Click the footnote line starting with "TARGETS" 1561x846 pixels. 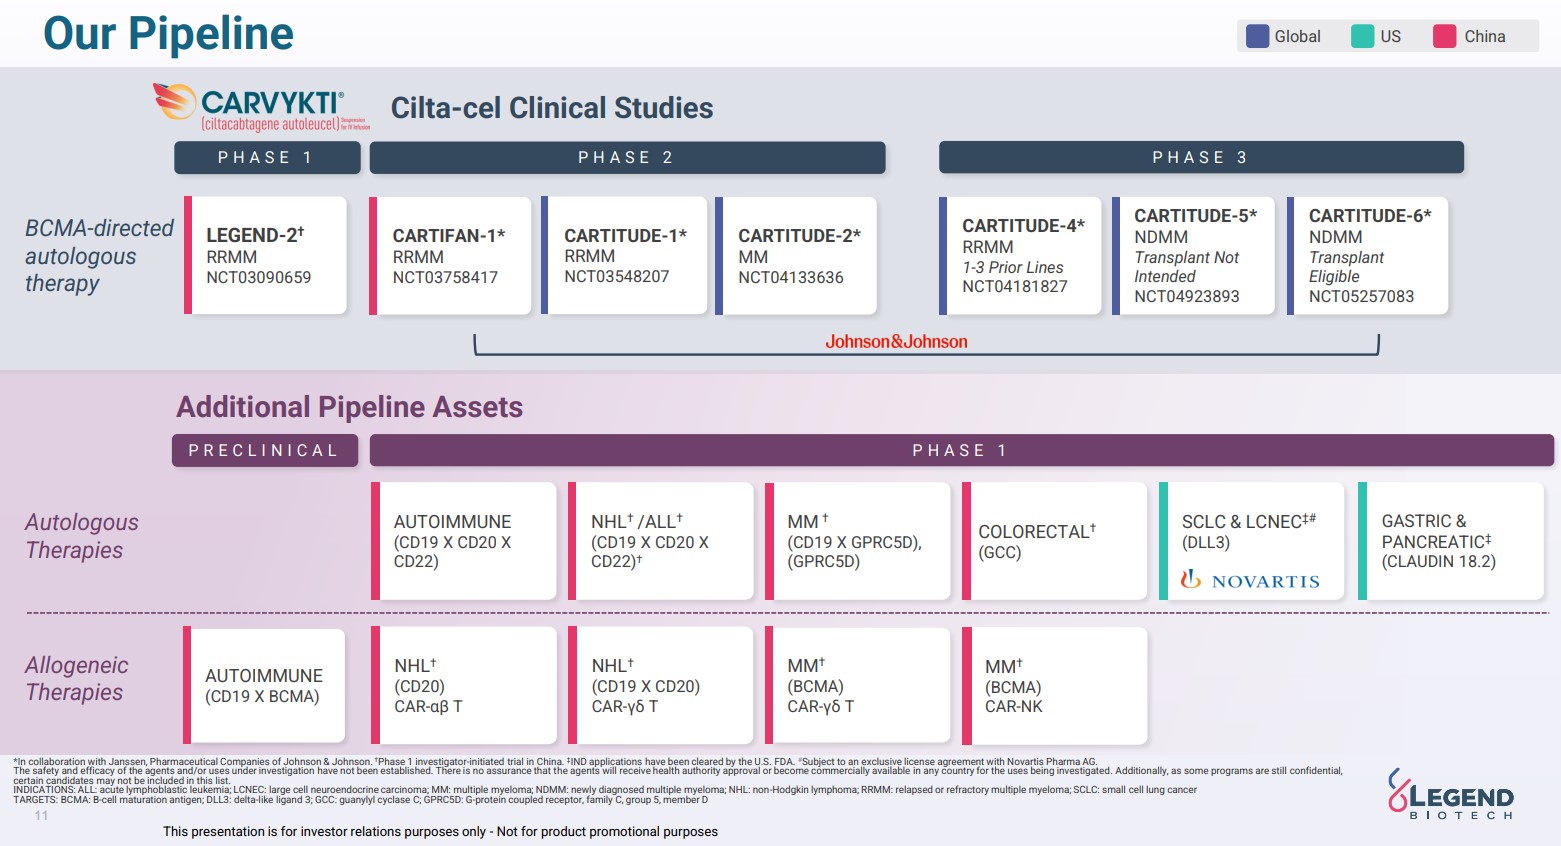pos(360,800)
